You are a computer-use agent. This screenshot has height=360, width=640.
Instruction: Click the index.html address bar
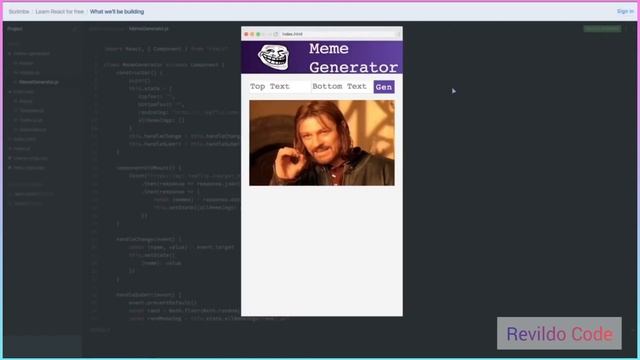point(339,34)
